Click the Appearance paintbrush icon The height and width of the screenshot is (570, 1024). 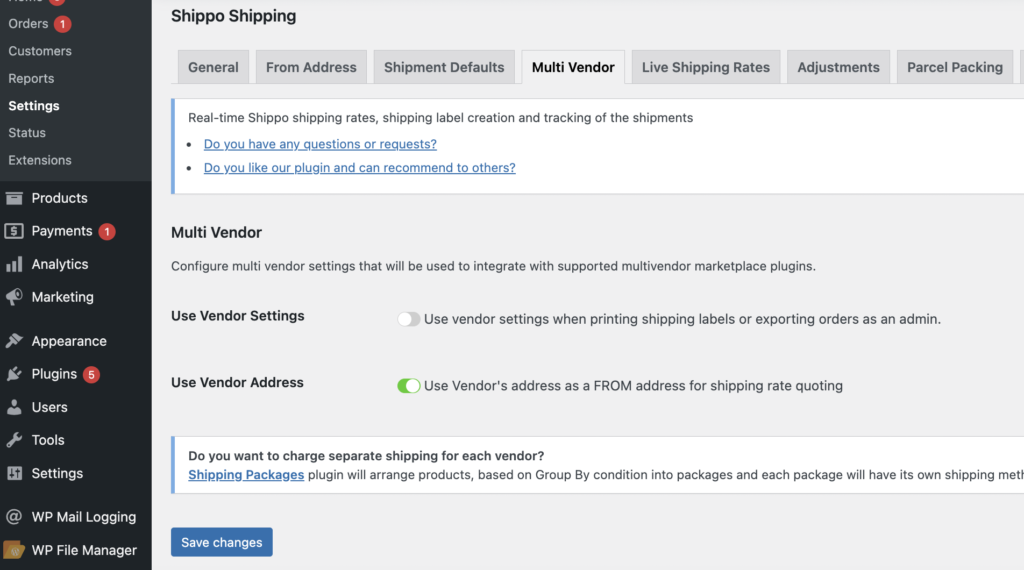[x=14, y=341]
